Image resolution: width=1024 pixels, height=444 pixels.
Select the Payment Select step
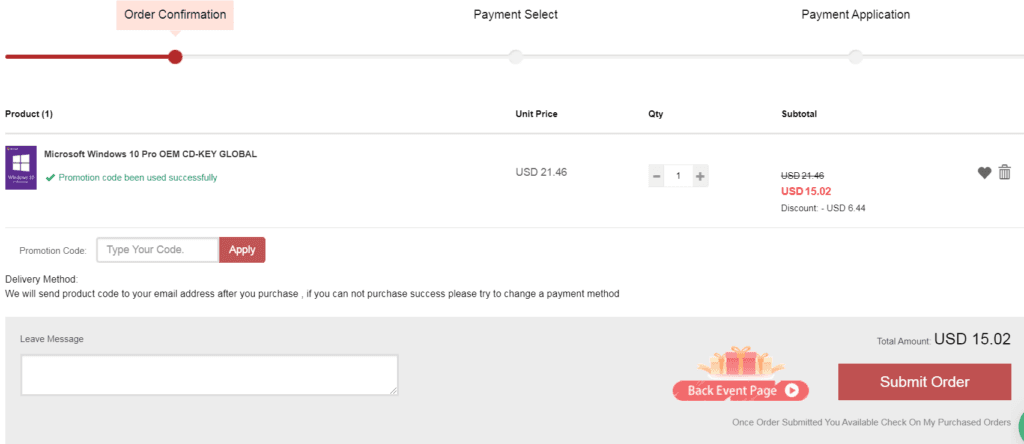tap(515, 14)
